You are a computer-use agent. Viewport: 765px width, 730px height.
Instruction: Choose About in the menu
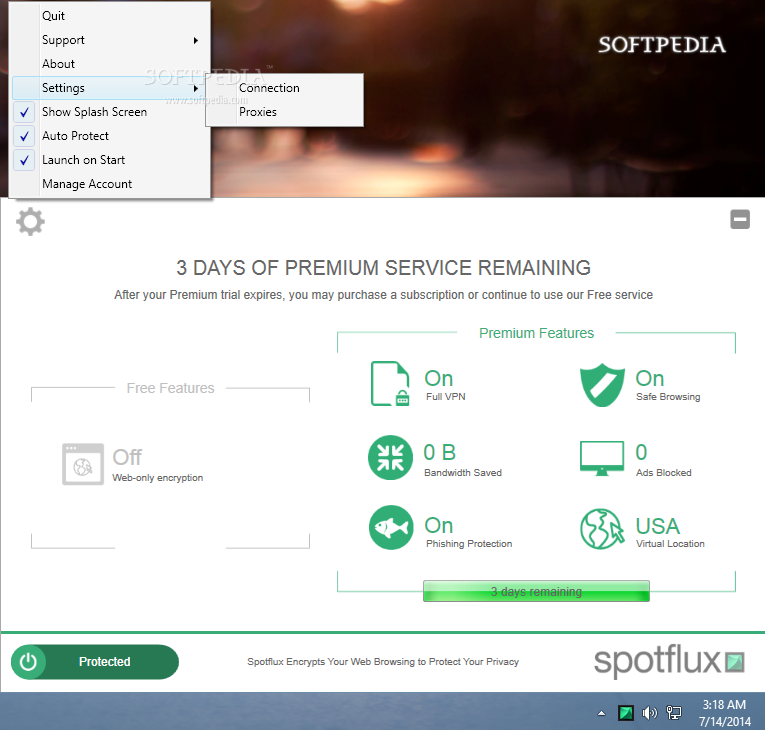110,63
